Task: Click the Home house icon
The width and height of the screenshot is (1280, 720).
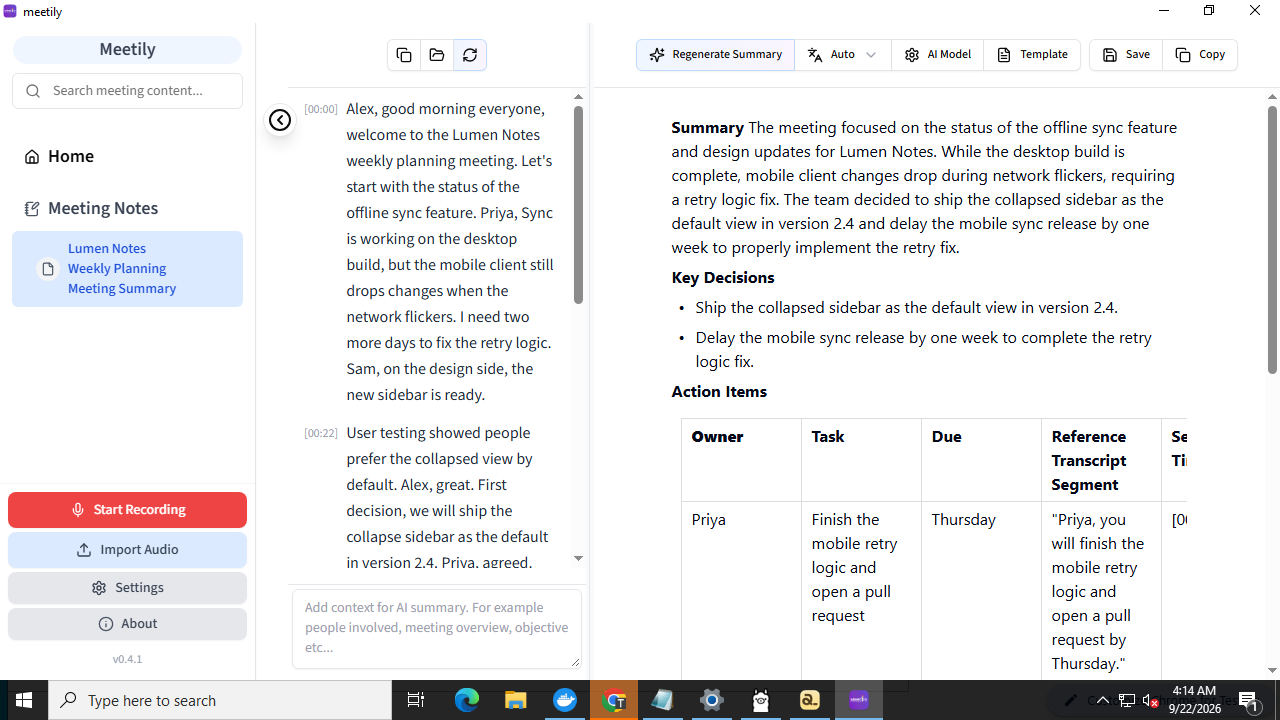Action: [x=32, y=157]
